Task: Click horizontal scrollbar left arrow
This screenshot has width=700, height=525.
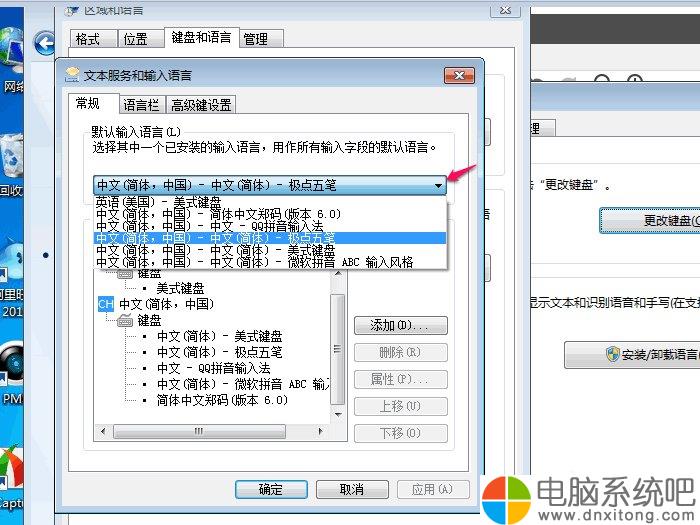Action: [x=103, y=431]
